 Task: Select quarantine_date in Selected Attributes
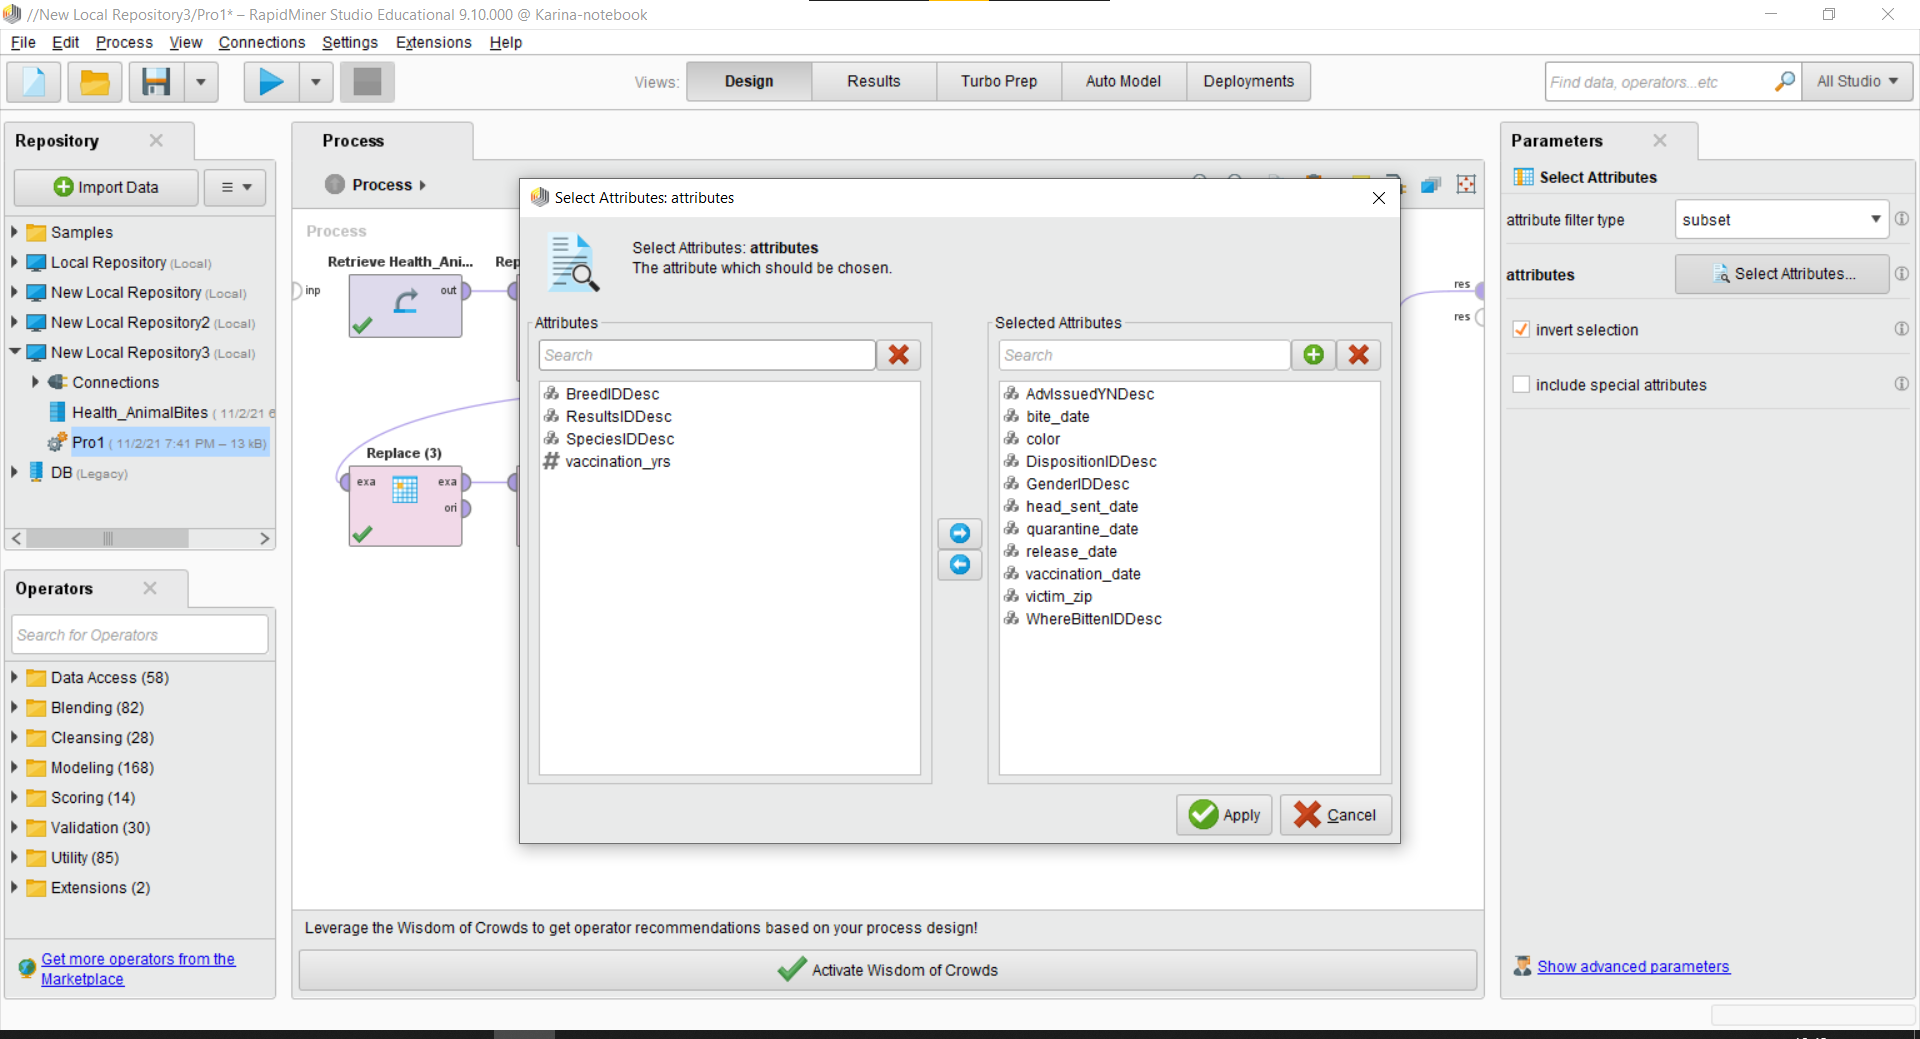(1081, 529)
